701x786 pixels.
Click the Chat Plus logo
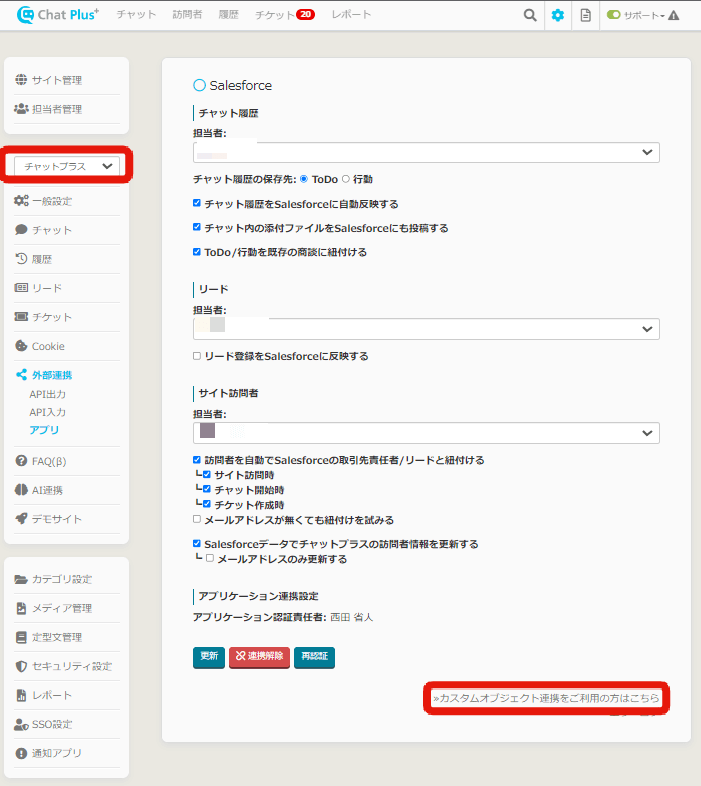58,15
